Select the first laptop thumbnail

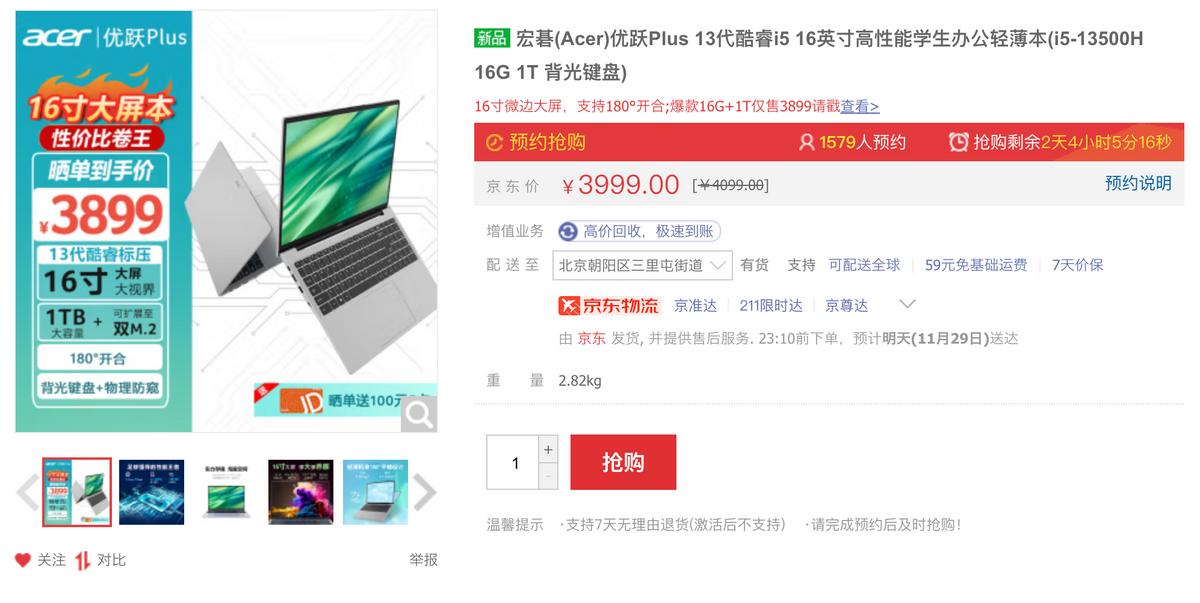77,492
